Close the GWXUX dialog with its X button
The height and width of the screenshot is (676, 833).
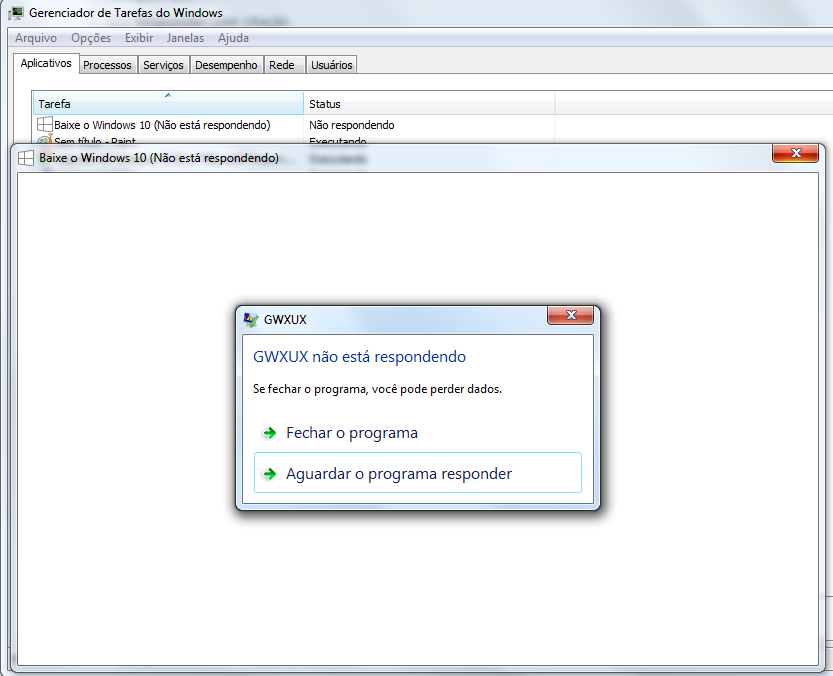click(571, 316)
